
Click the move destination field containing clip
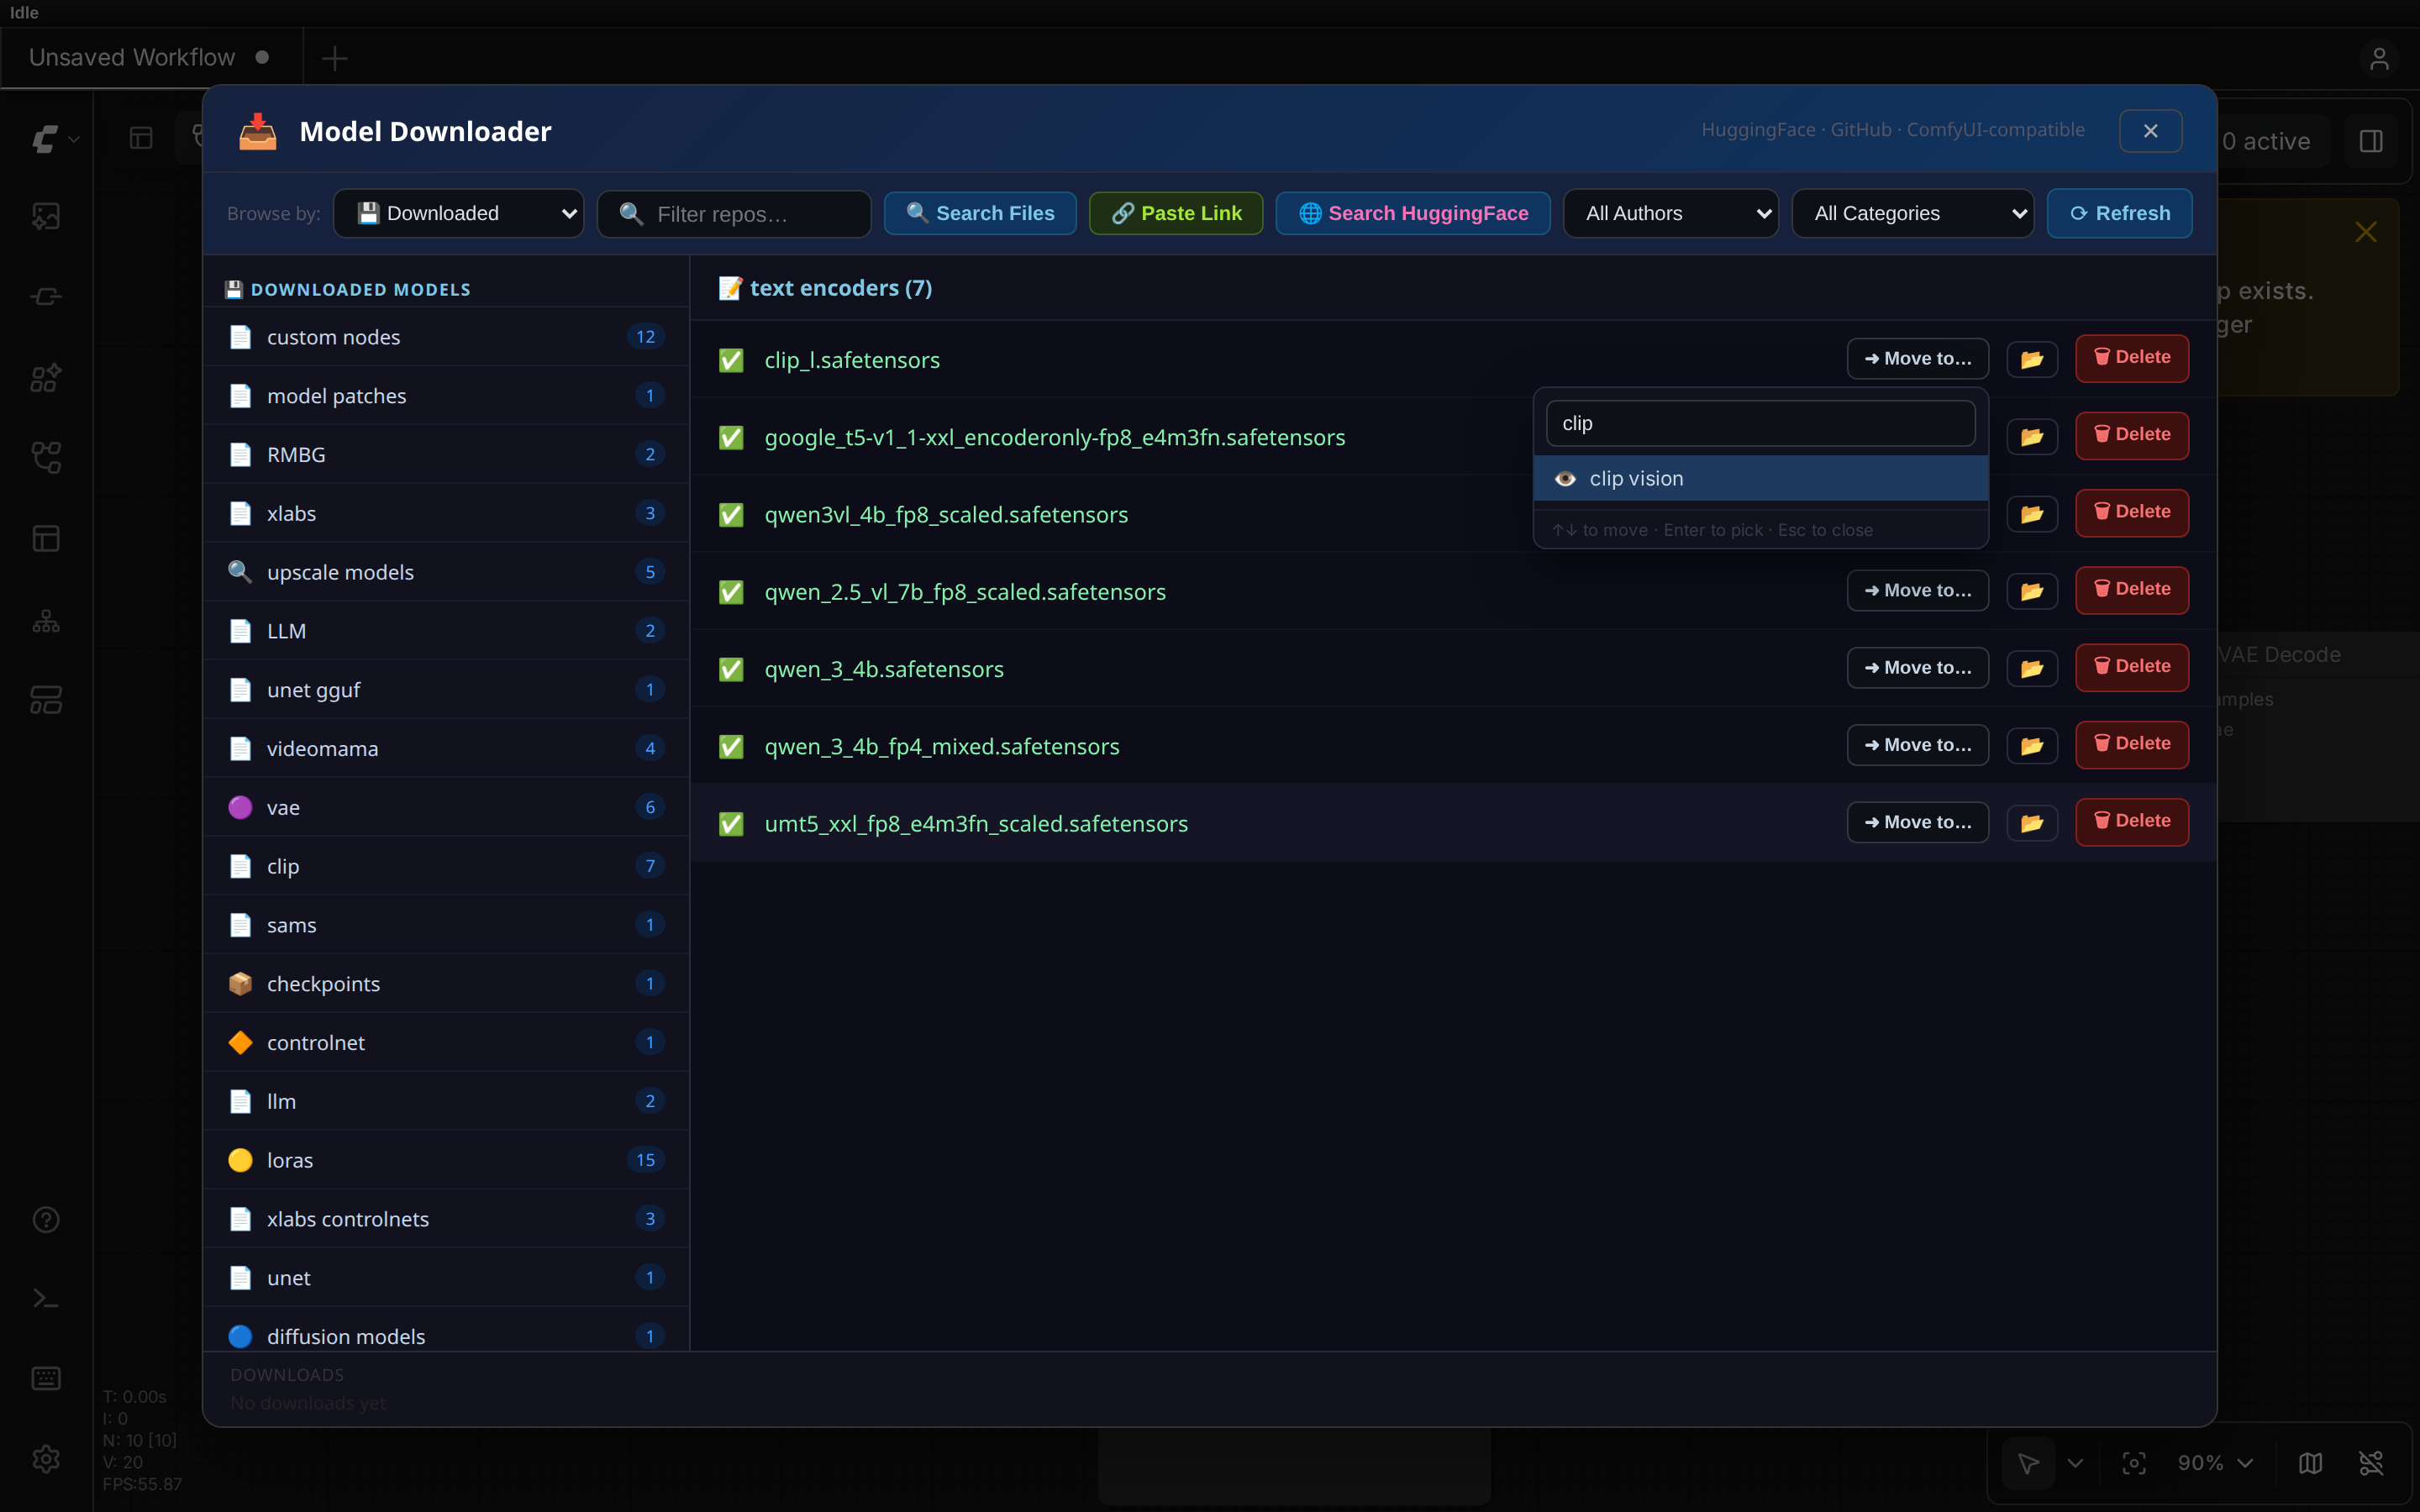pyautogui.click(x=1760, y=423)
